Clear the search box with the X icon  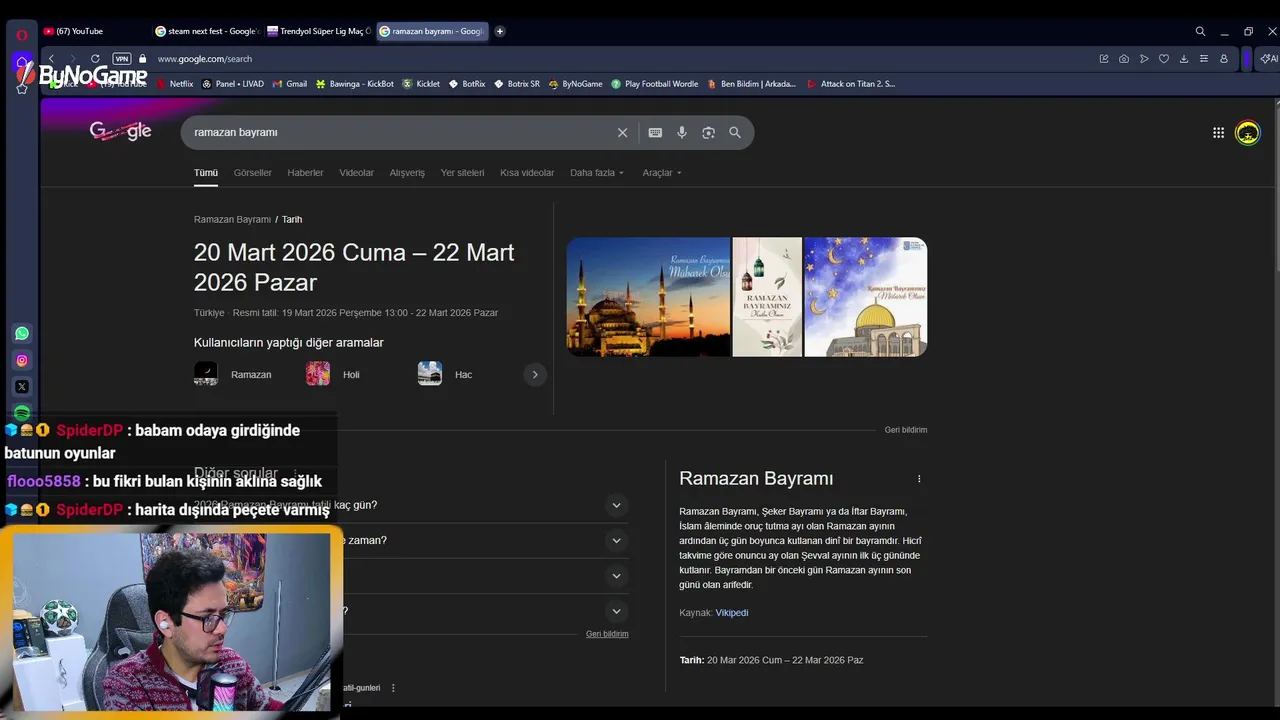click(622, 132)
